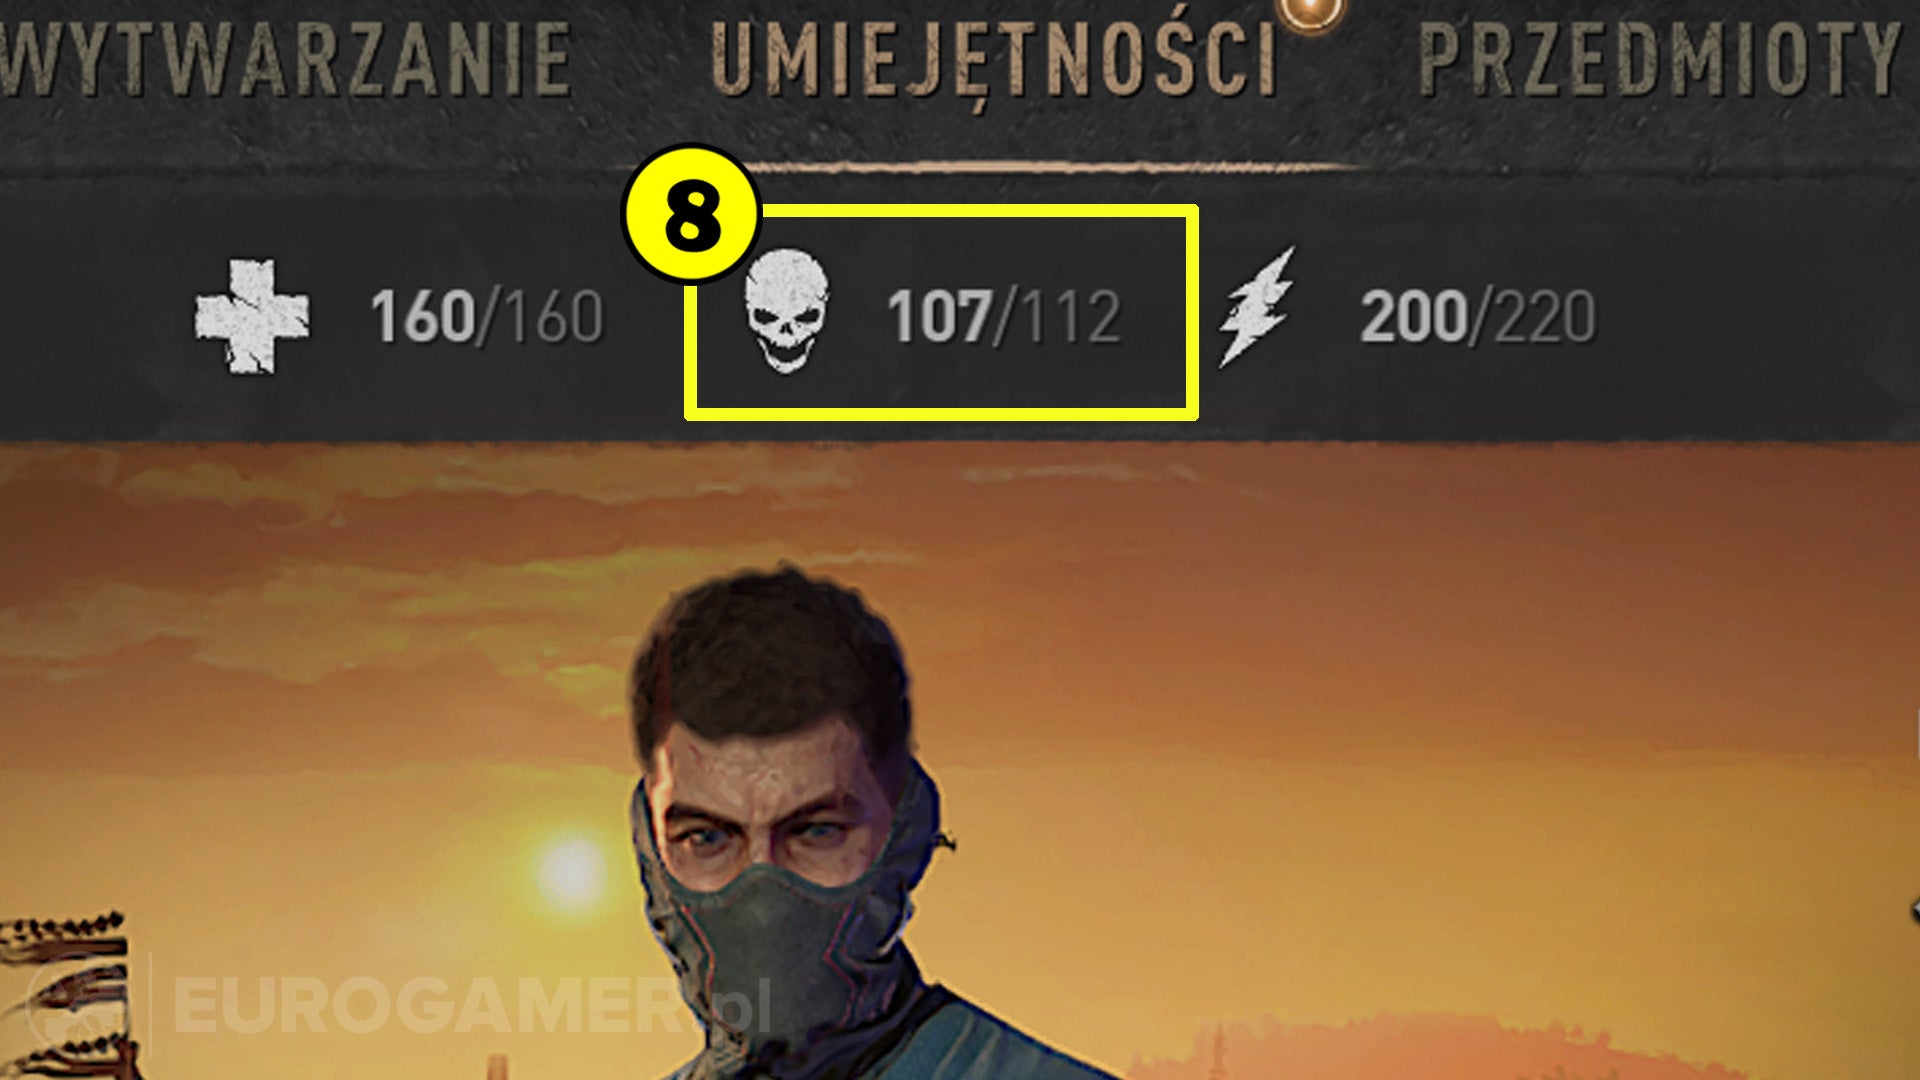Open the WYTWARZANIE crafting tab

[x=285, y=58]
